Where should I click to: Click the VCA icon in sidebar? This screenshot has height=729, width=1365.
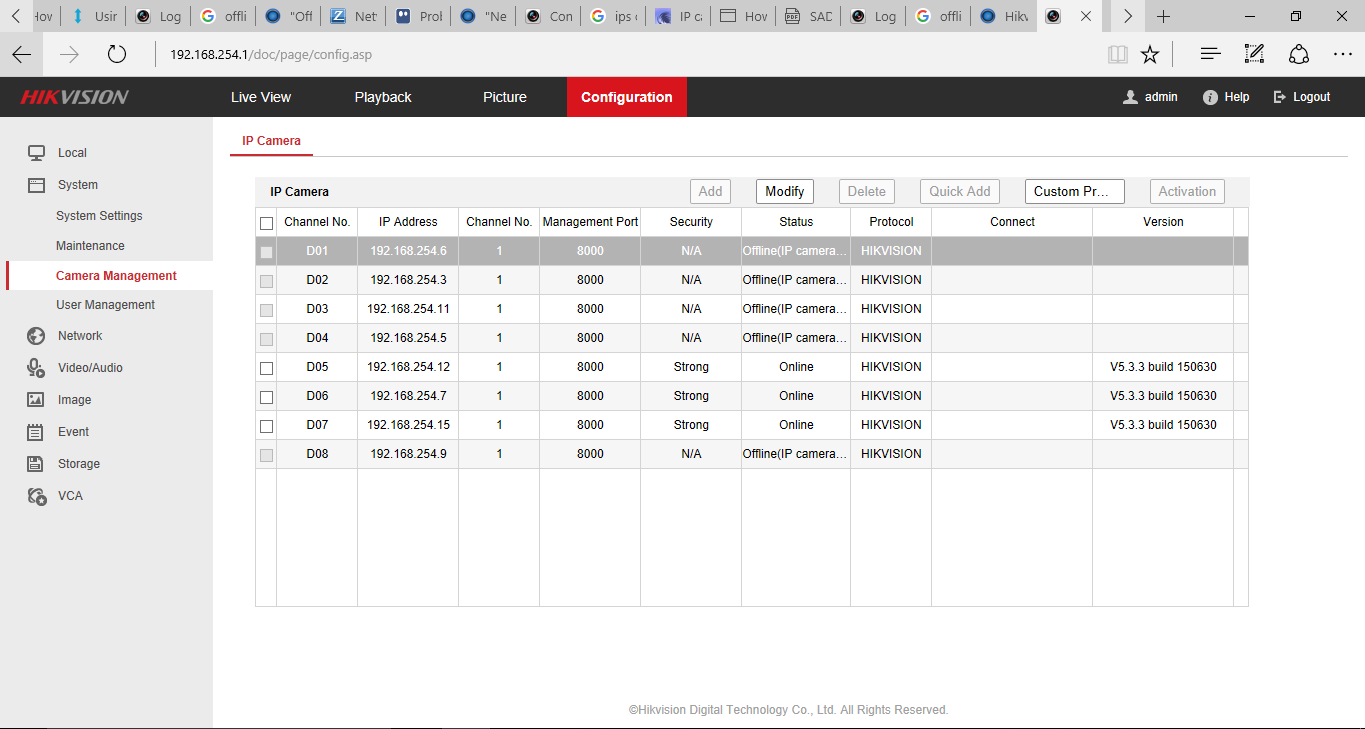(x=36, y=496)
